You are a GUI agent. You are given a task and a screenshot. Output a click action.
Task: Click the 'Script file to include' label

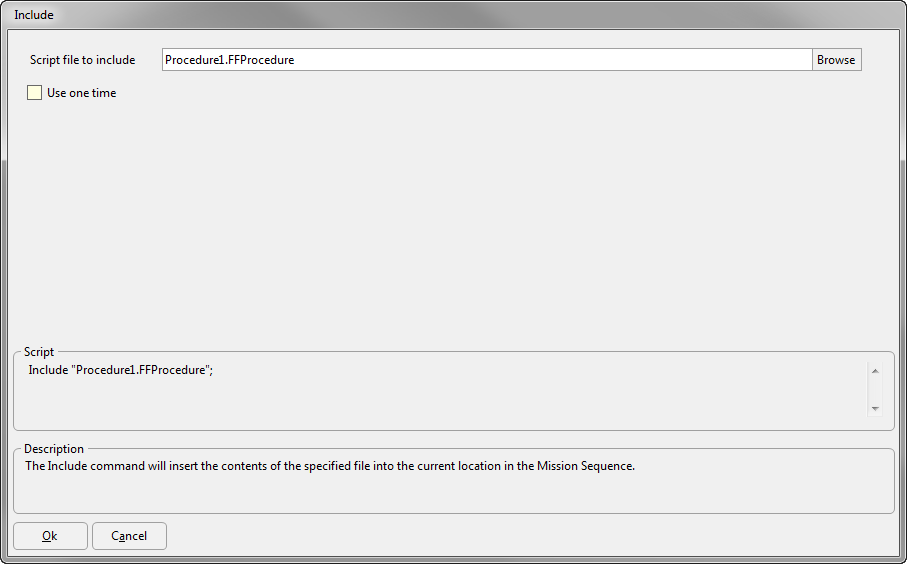coord(83,60)
